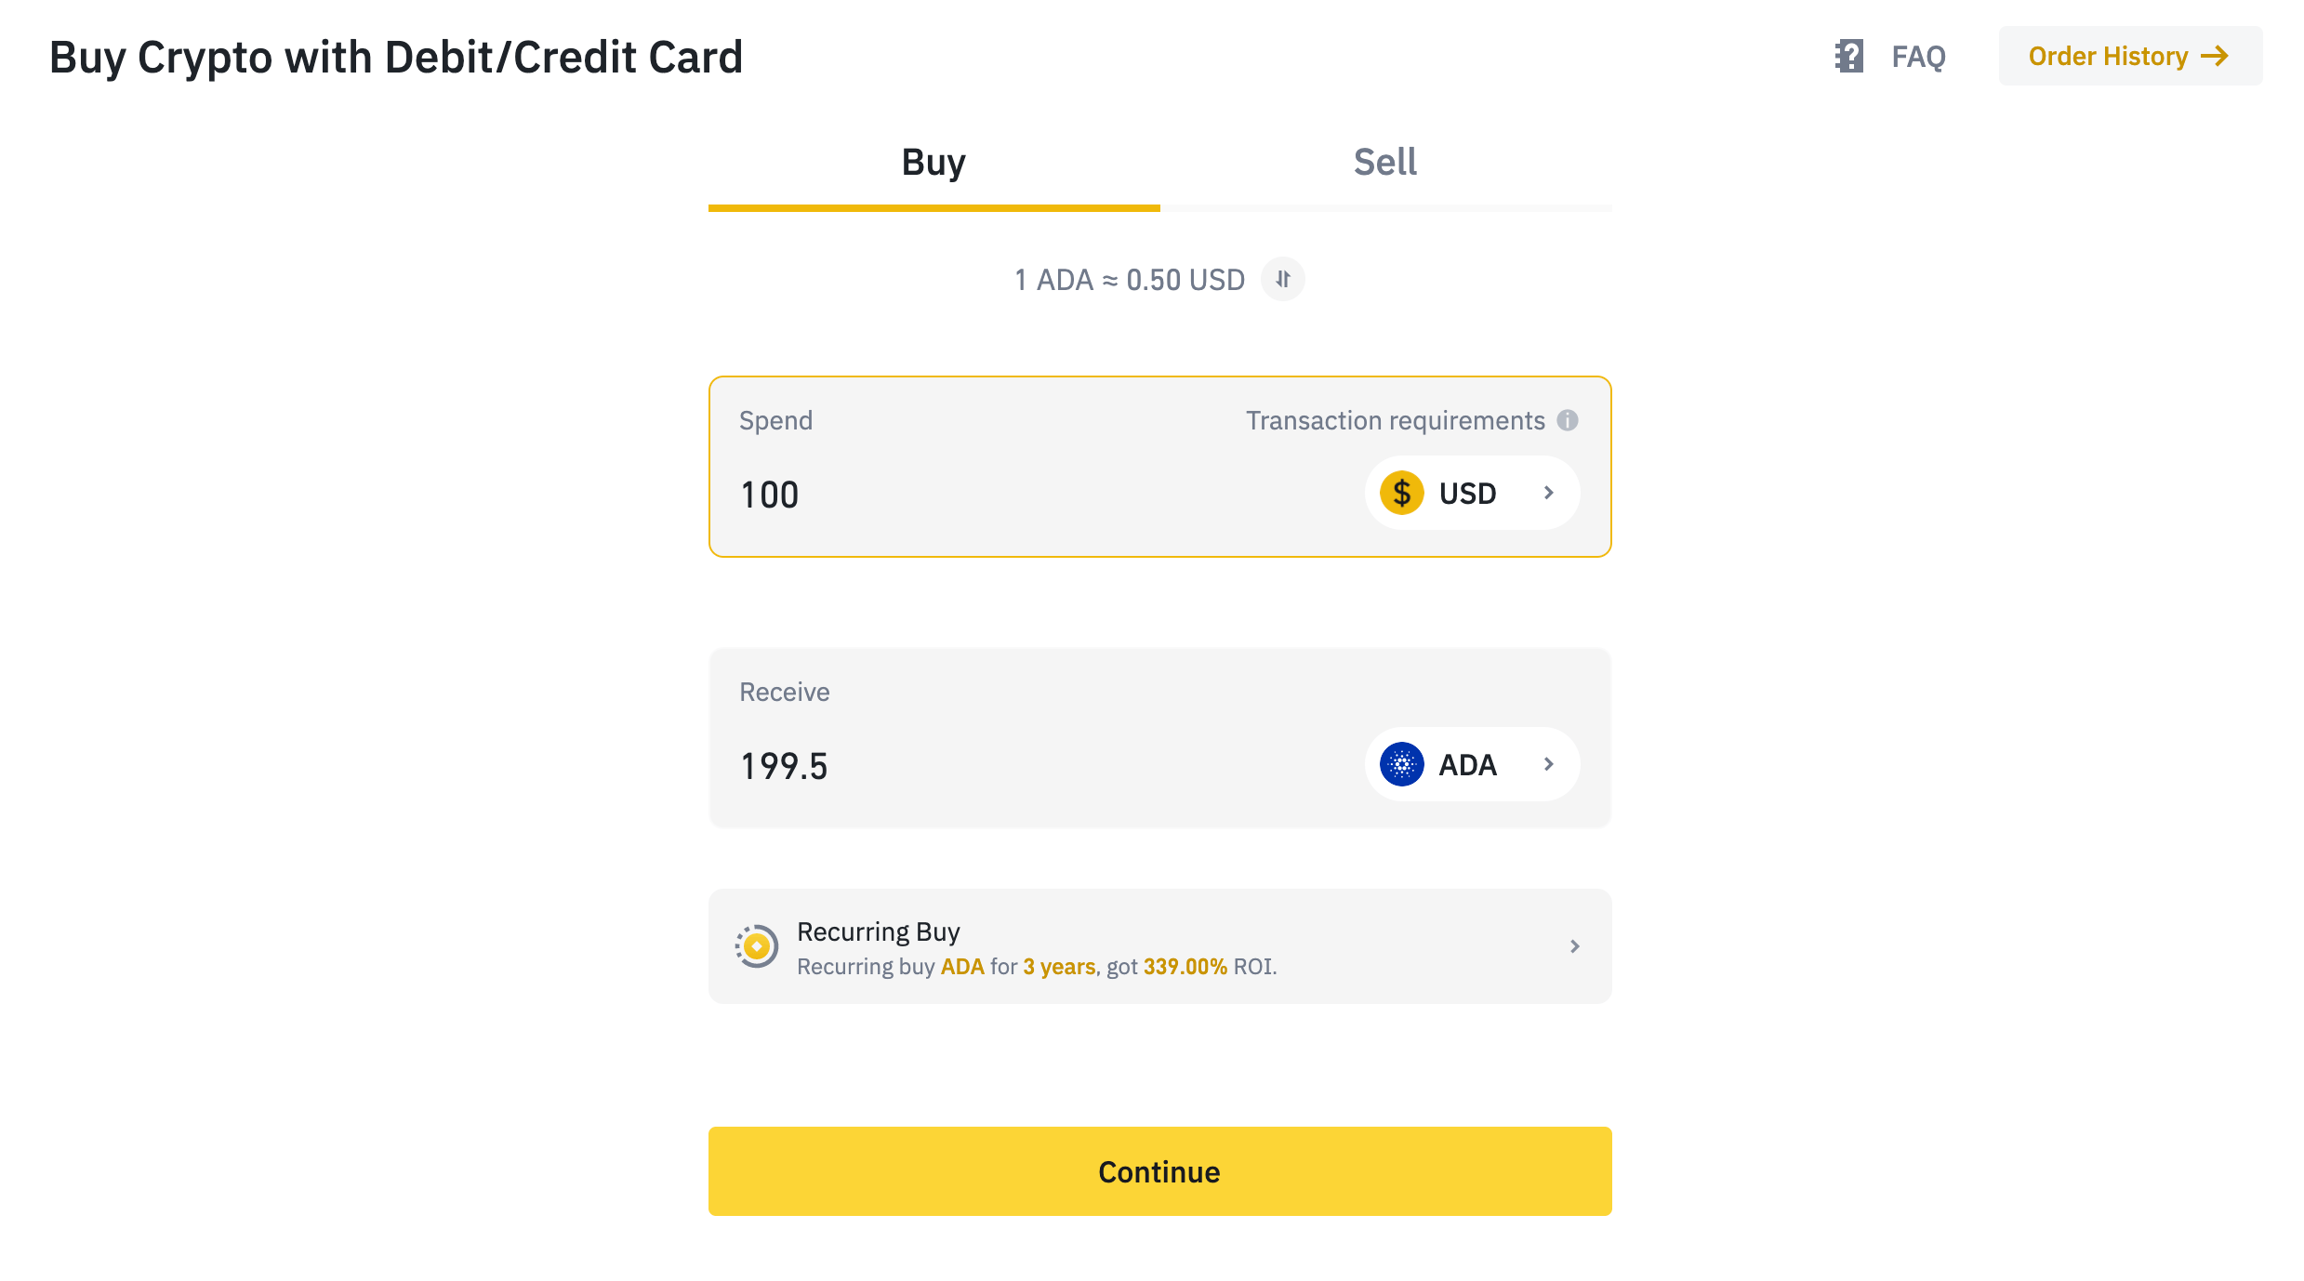2304x1281 pixels.
Task: Switch to the Buy tab
Action: tap(933, 162)
